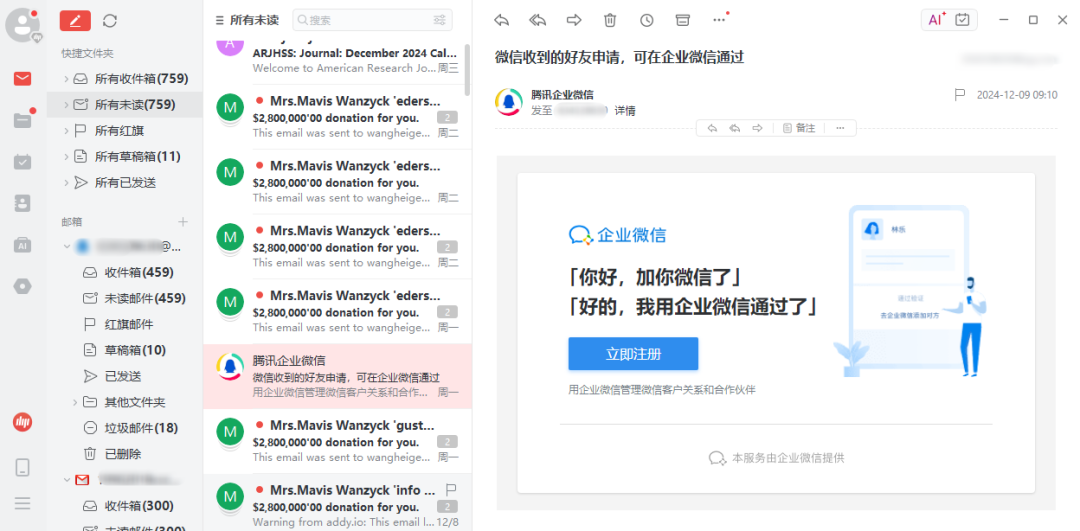
Task: Expand the 所有草稿箱 tree arrow
Action: tap(66, 157)
